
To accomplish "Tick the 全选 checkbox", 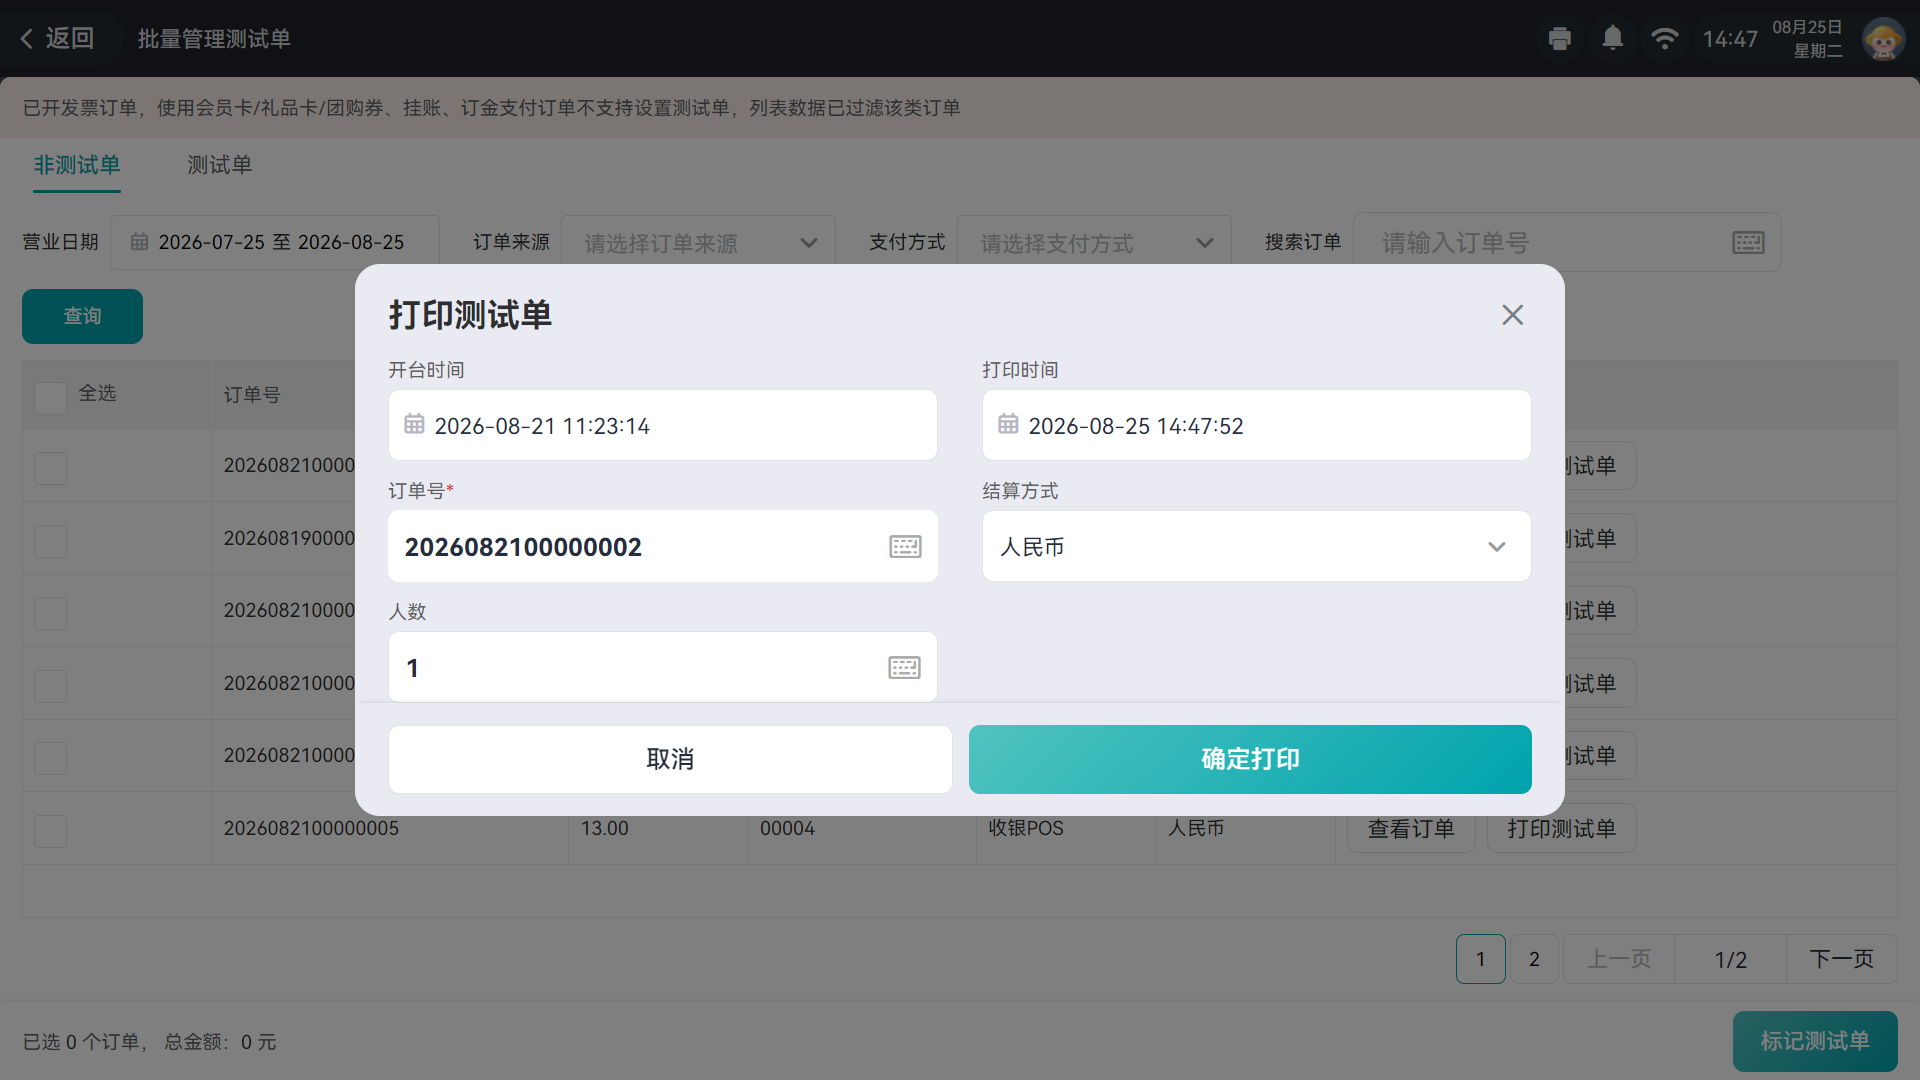I will [x=50, y=397].
